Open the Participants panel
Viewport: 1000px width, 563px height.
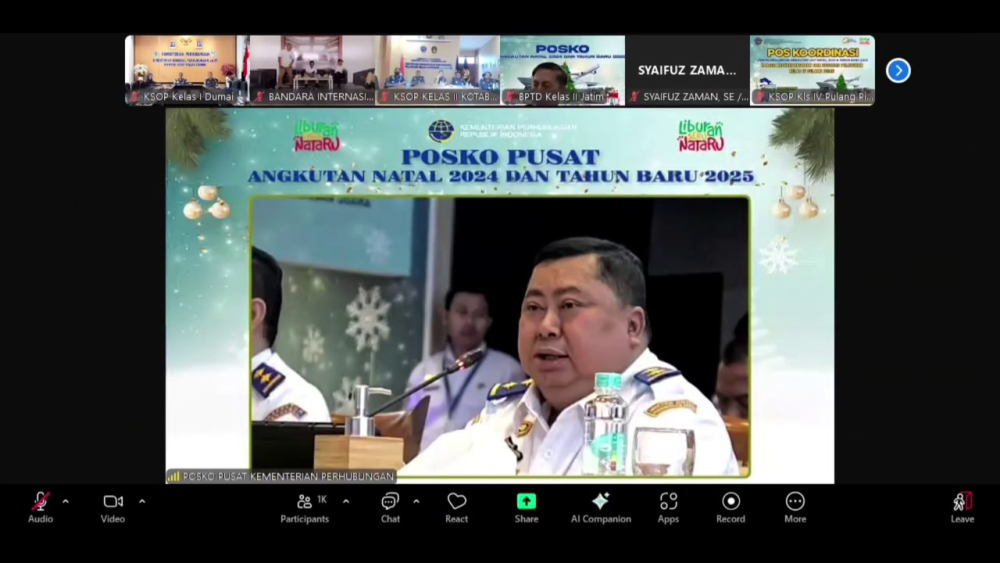pos(305,508)
